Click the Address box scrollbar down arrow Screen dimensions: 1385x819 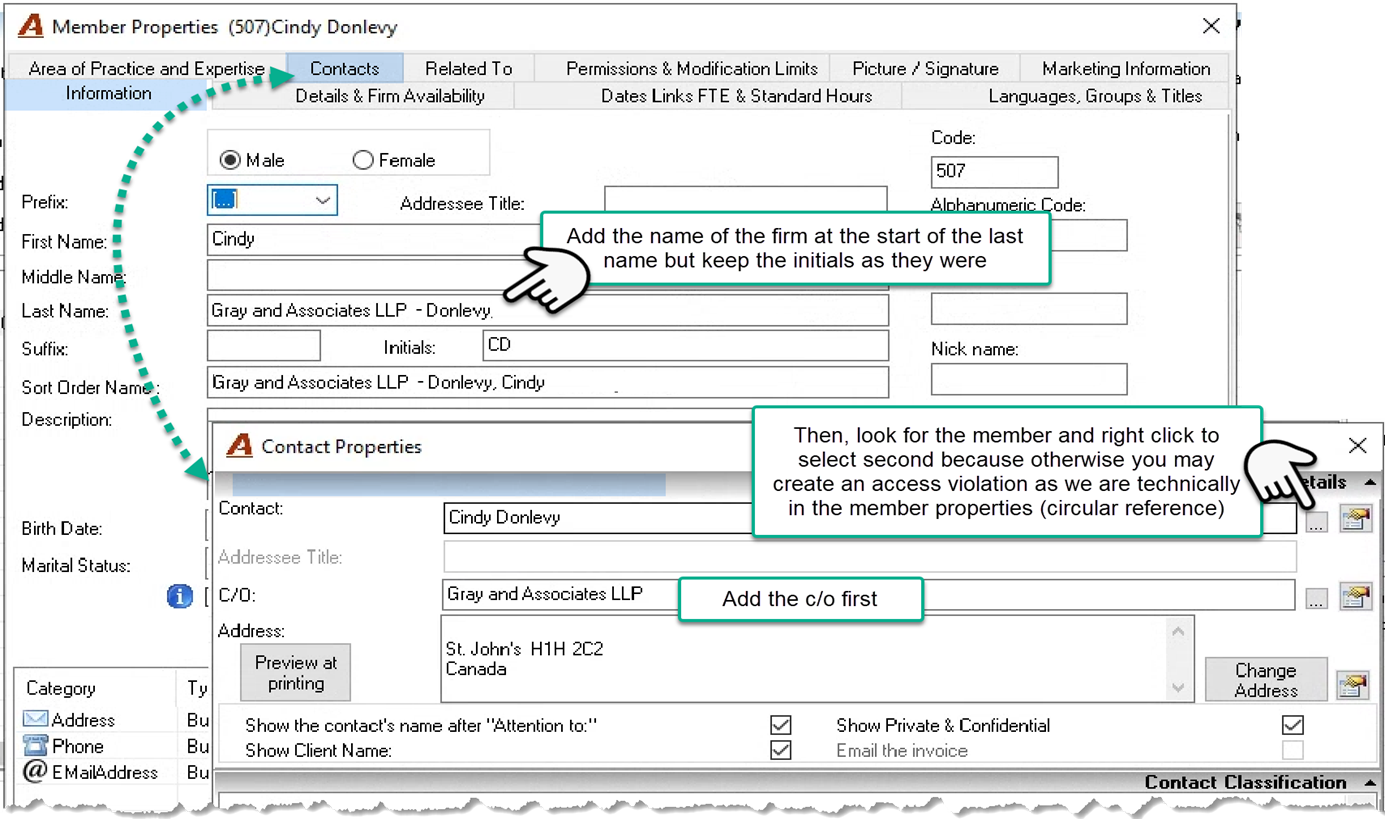point(1179,688)
